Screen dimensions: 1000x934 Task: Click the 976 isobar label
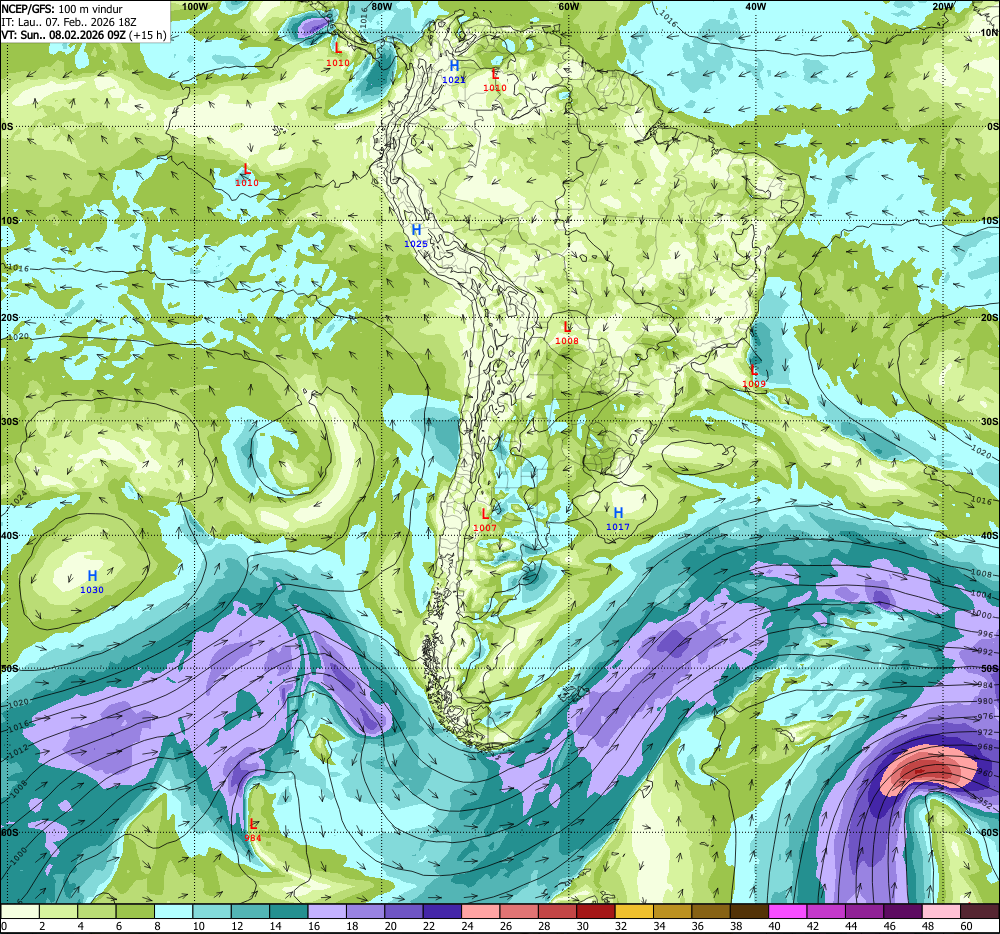click(985, 717)
